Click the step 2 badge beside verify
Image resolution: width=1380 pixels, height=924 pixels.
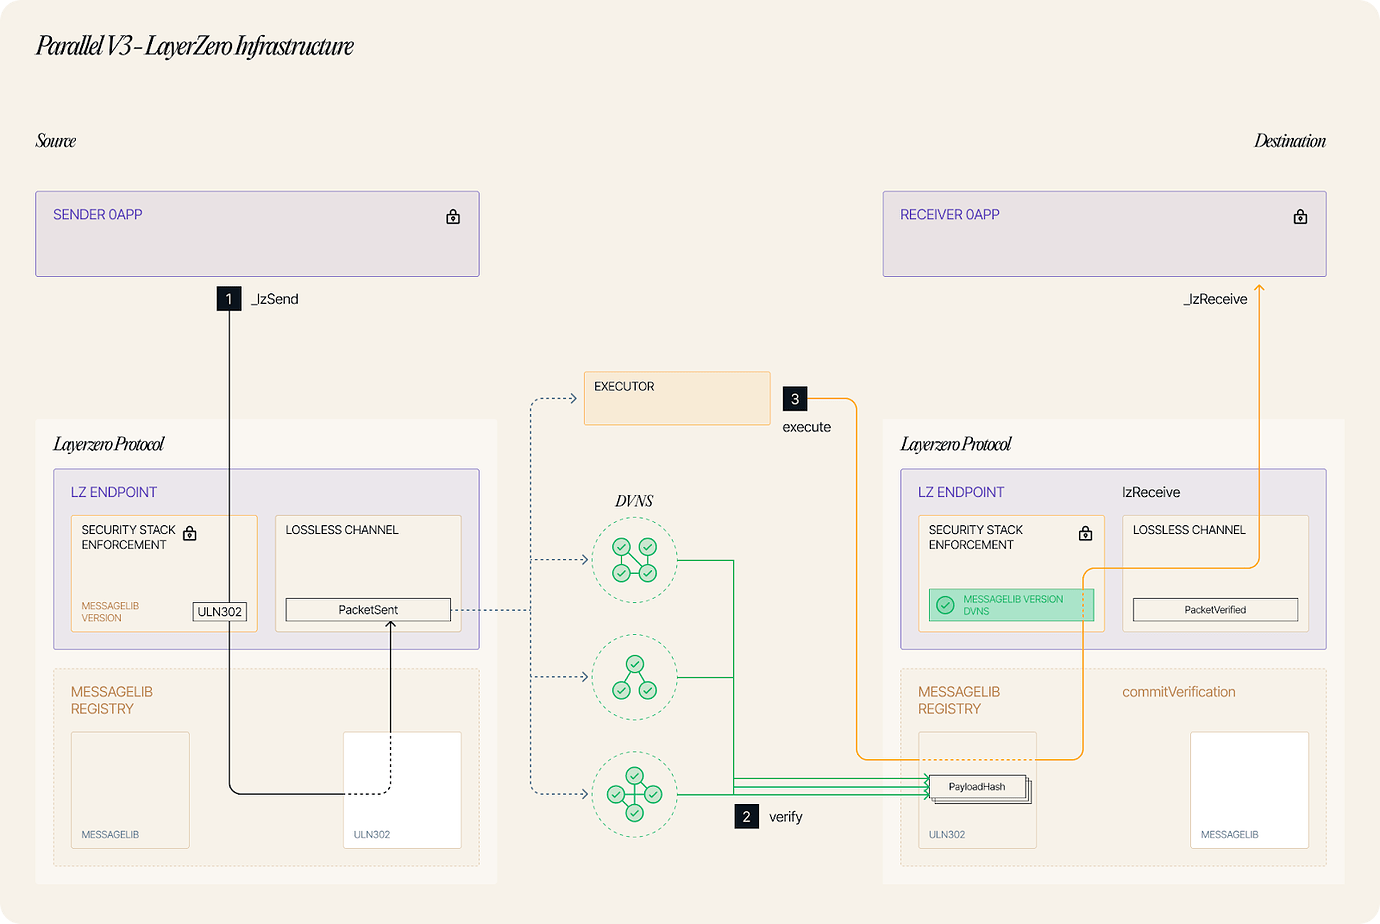tap(746, 817)
